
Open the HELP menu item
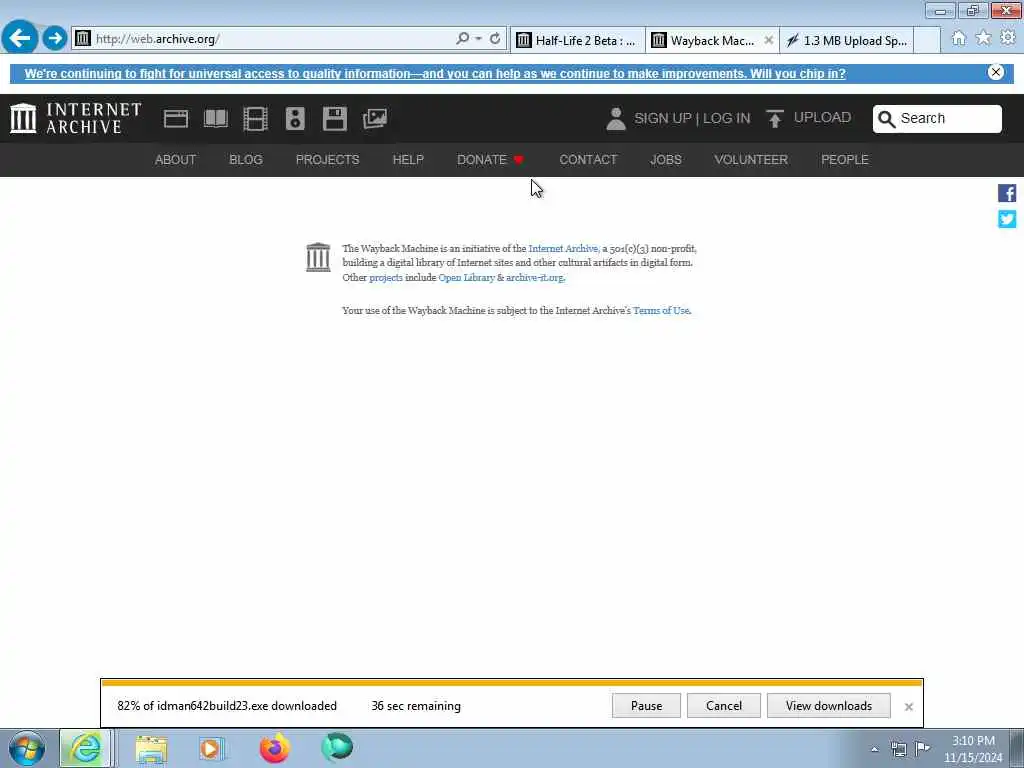pos(408,160)
